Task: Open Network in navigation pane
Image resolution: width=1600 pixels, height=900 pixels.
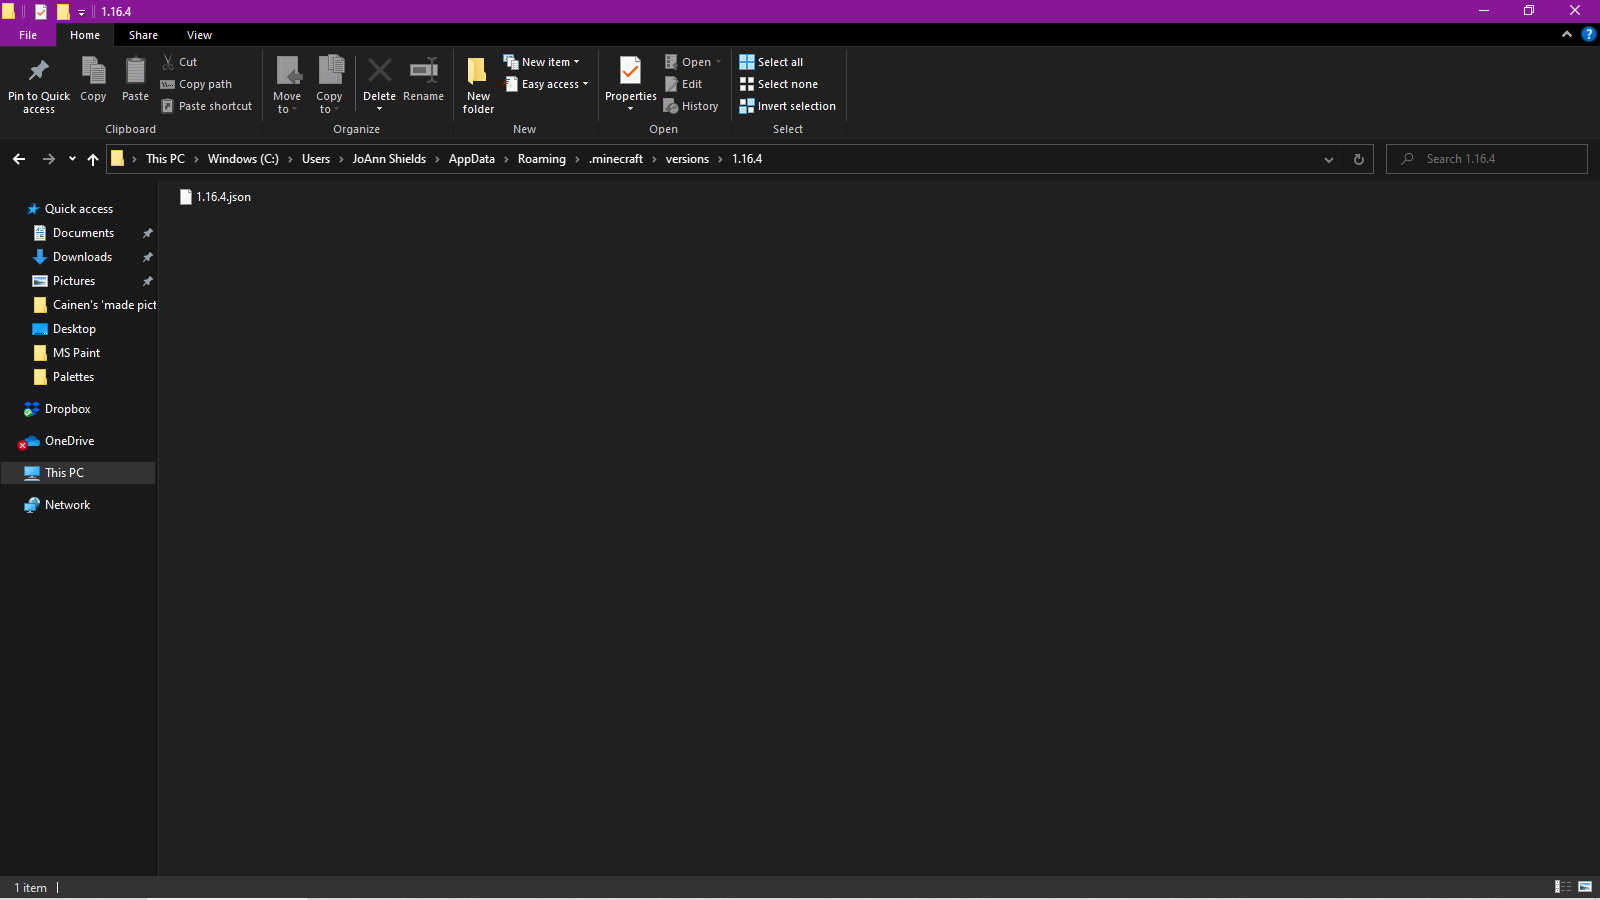Action: point(67,505)
